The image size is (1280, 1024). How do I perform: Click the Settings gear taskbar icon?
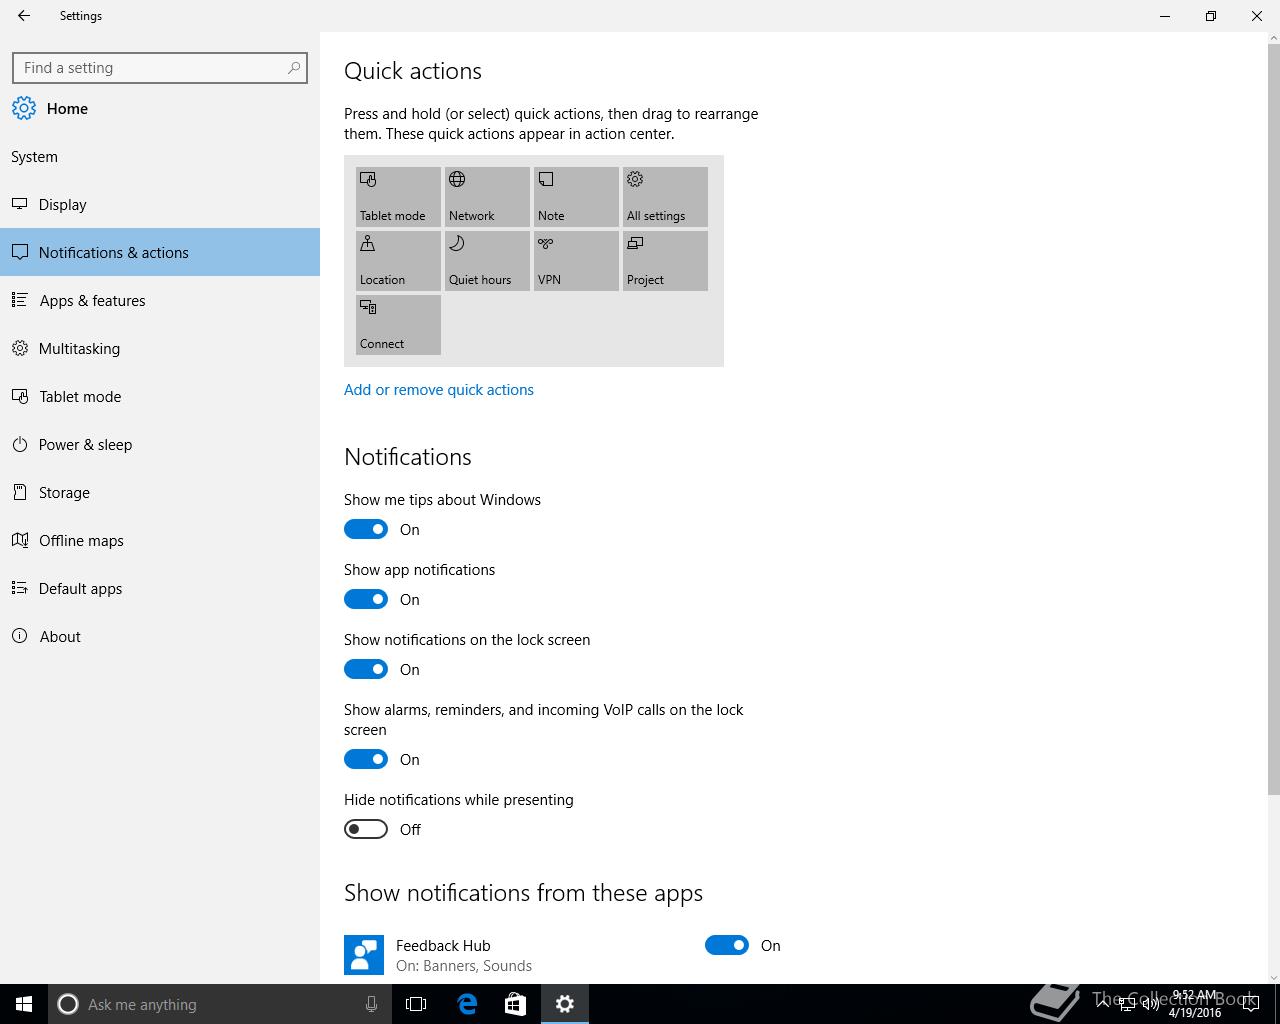click(565, 1004)
